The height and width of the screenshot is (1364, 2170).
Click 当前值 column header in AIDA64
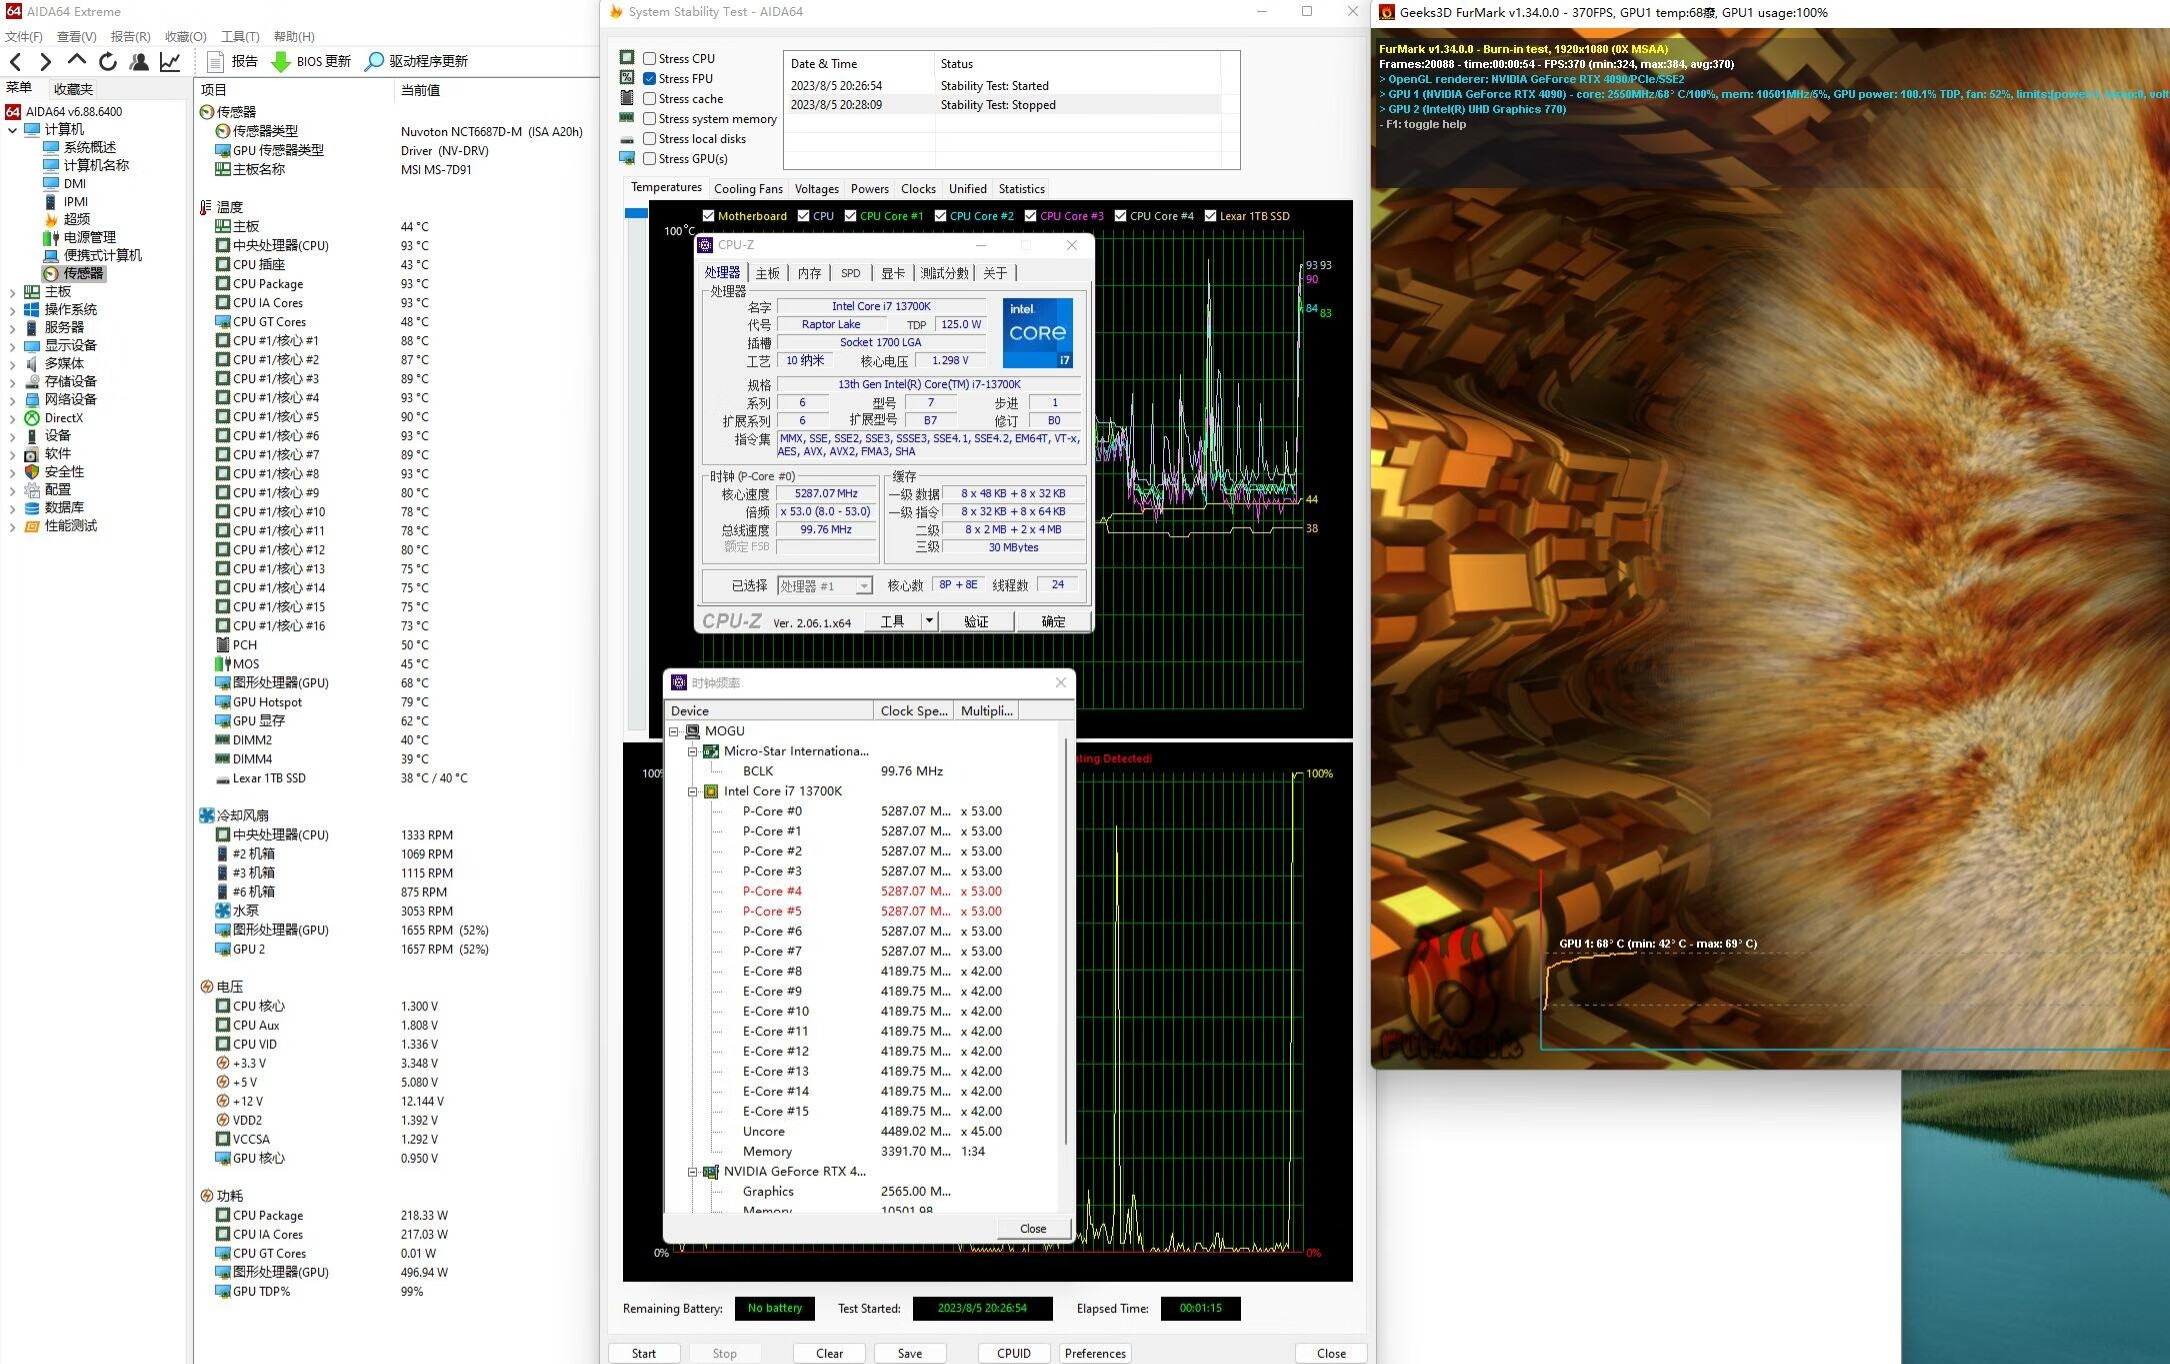pyautogui.click(x=420, y=90)
